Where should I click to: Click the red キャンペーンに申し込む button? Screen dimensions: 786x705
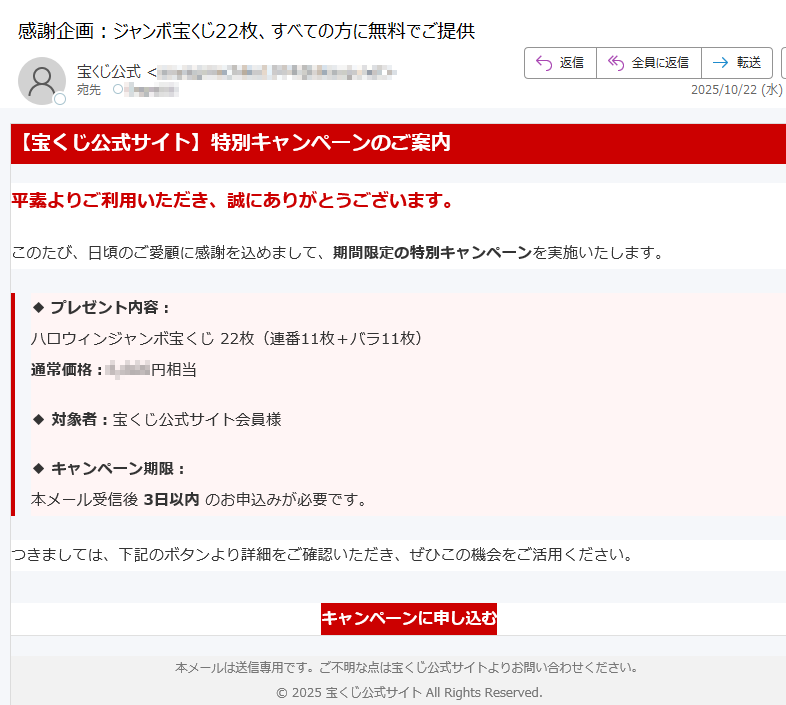[409, 618]
